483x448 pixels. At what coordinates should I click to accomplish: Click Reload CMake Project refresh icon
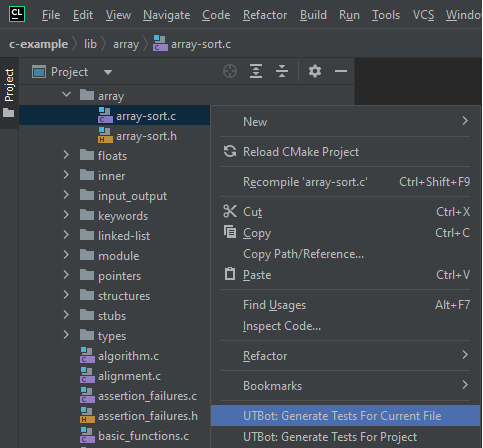[x=230, y=151]
